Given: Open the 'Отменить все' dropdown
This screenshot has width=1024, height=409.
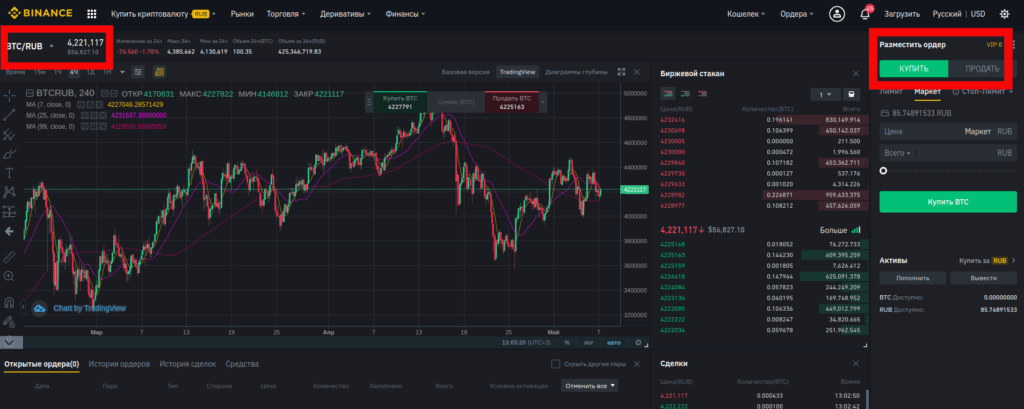Looking at the screenshot, I should coord(589,385).
